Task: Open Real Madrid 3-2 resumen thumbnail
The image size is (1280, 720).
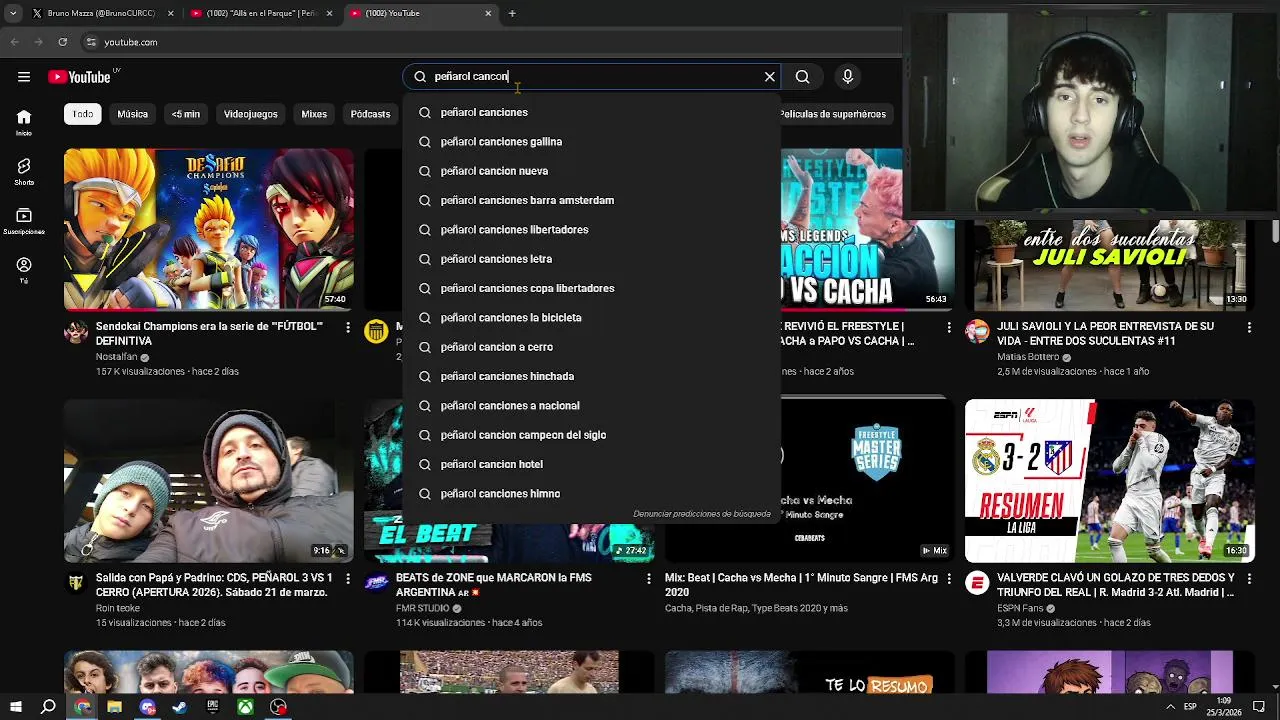Action: tap(1110, 481)
